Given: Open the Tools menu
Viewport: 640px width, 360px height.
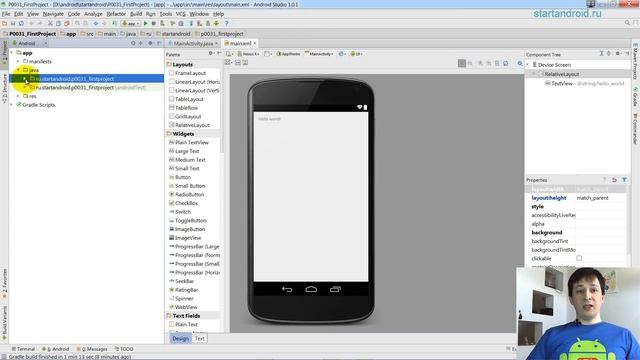Looking at the screenshot, I should [166, 14].
